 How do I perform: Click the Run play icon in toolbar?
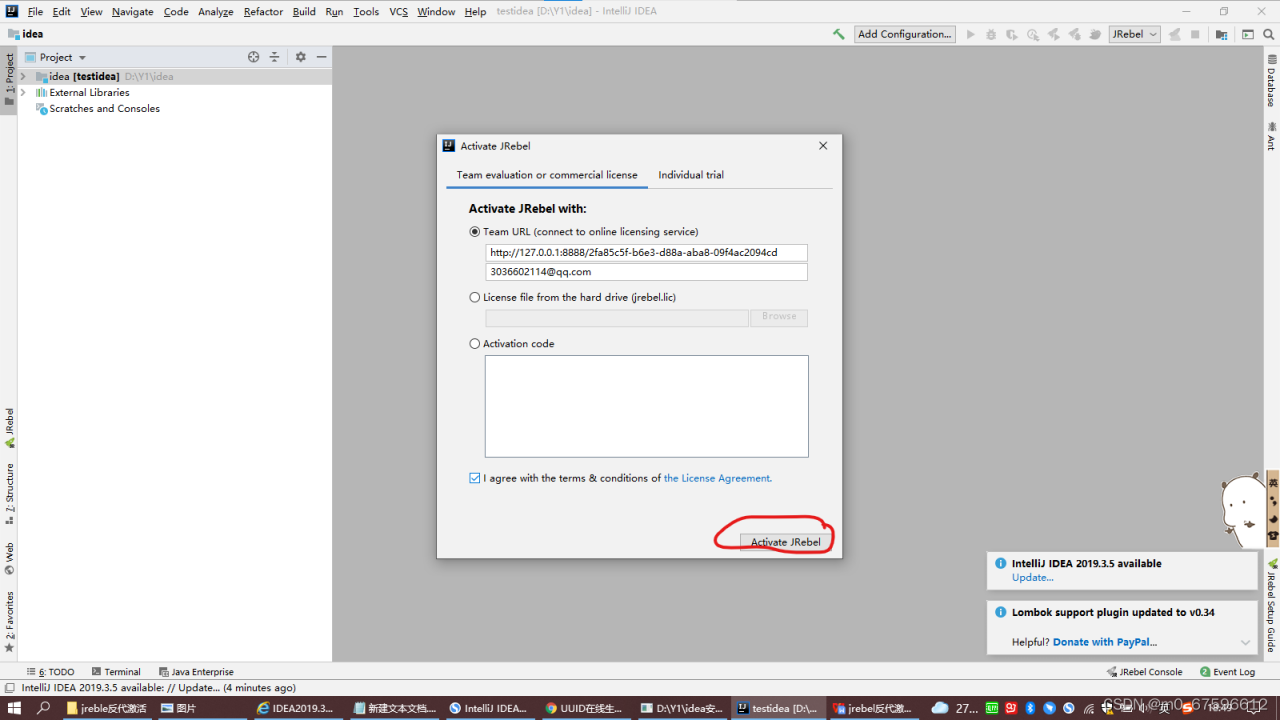pyautogui.click(x=970, y=34)
